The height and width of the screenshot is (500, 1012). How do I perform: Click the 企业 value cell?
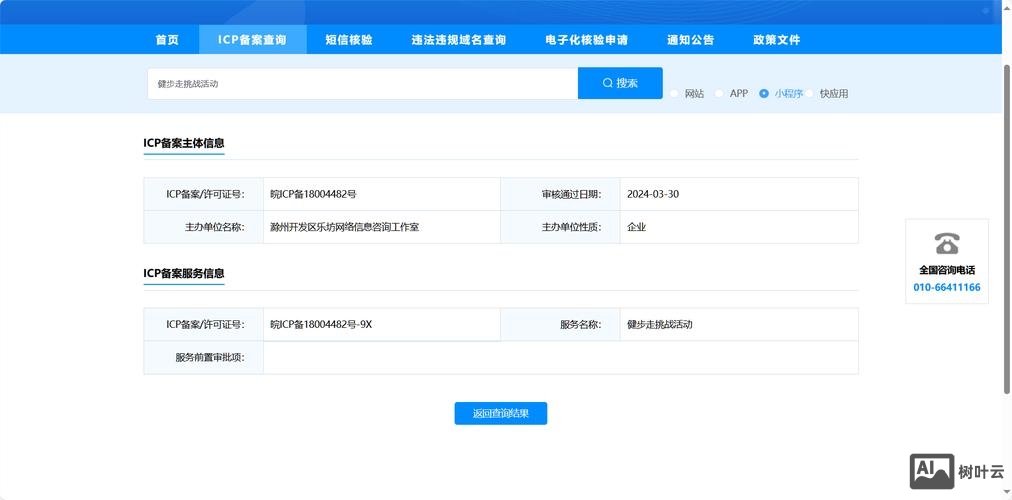click(x=739, y=227)
